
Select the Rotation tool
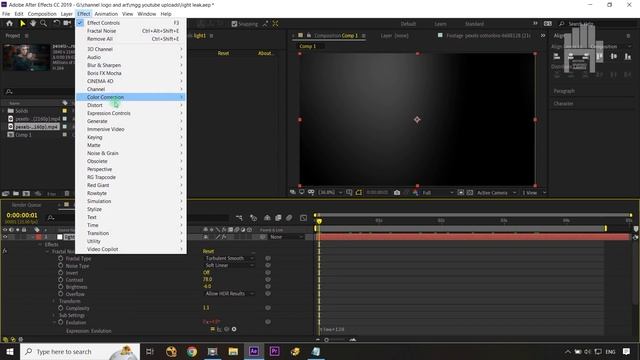pos(57,23)
